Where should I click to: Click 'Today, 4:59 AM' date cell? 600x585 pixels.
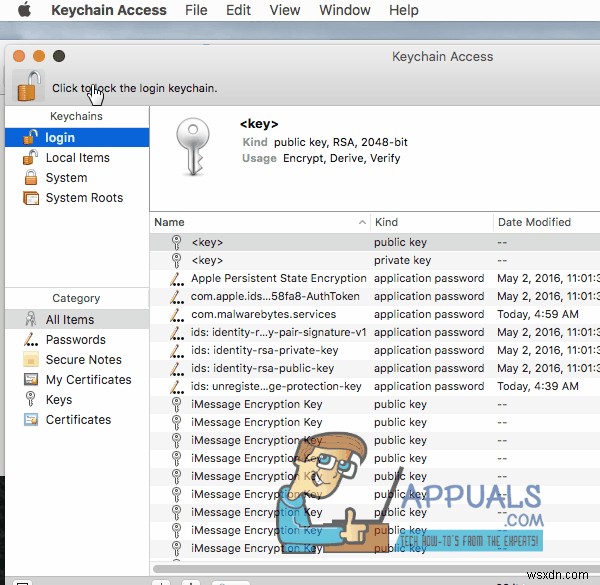(538, 314)
